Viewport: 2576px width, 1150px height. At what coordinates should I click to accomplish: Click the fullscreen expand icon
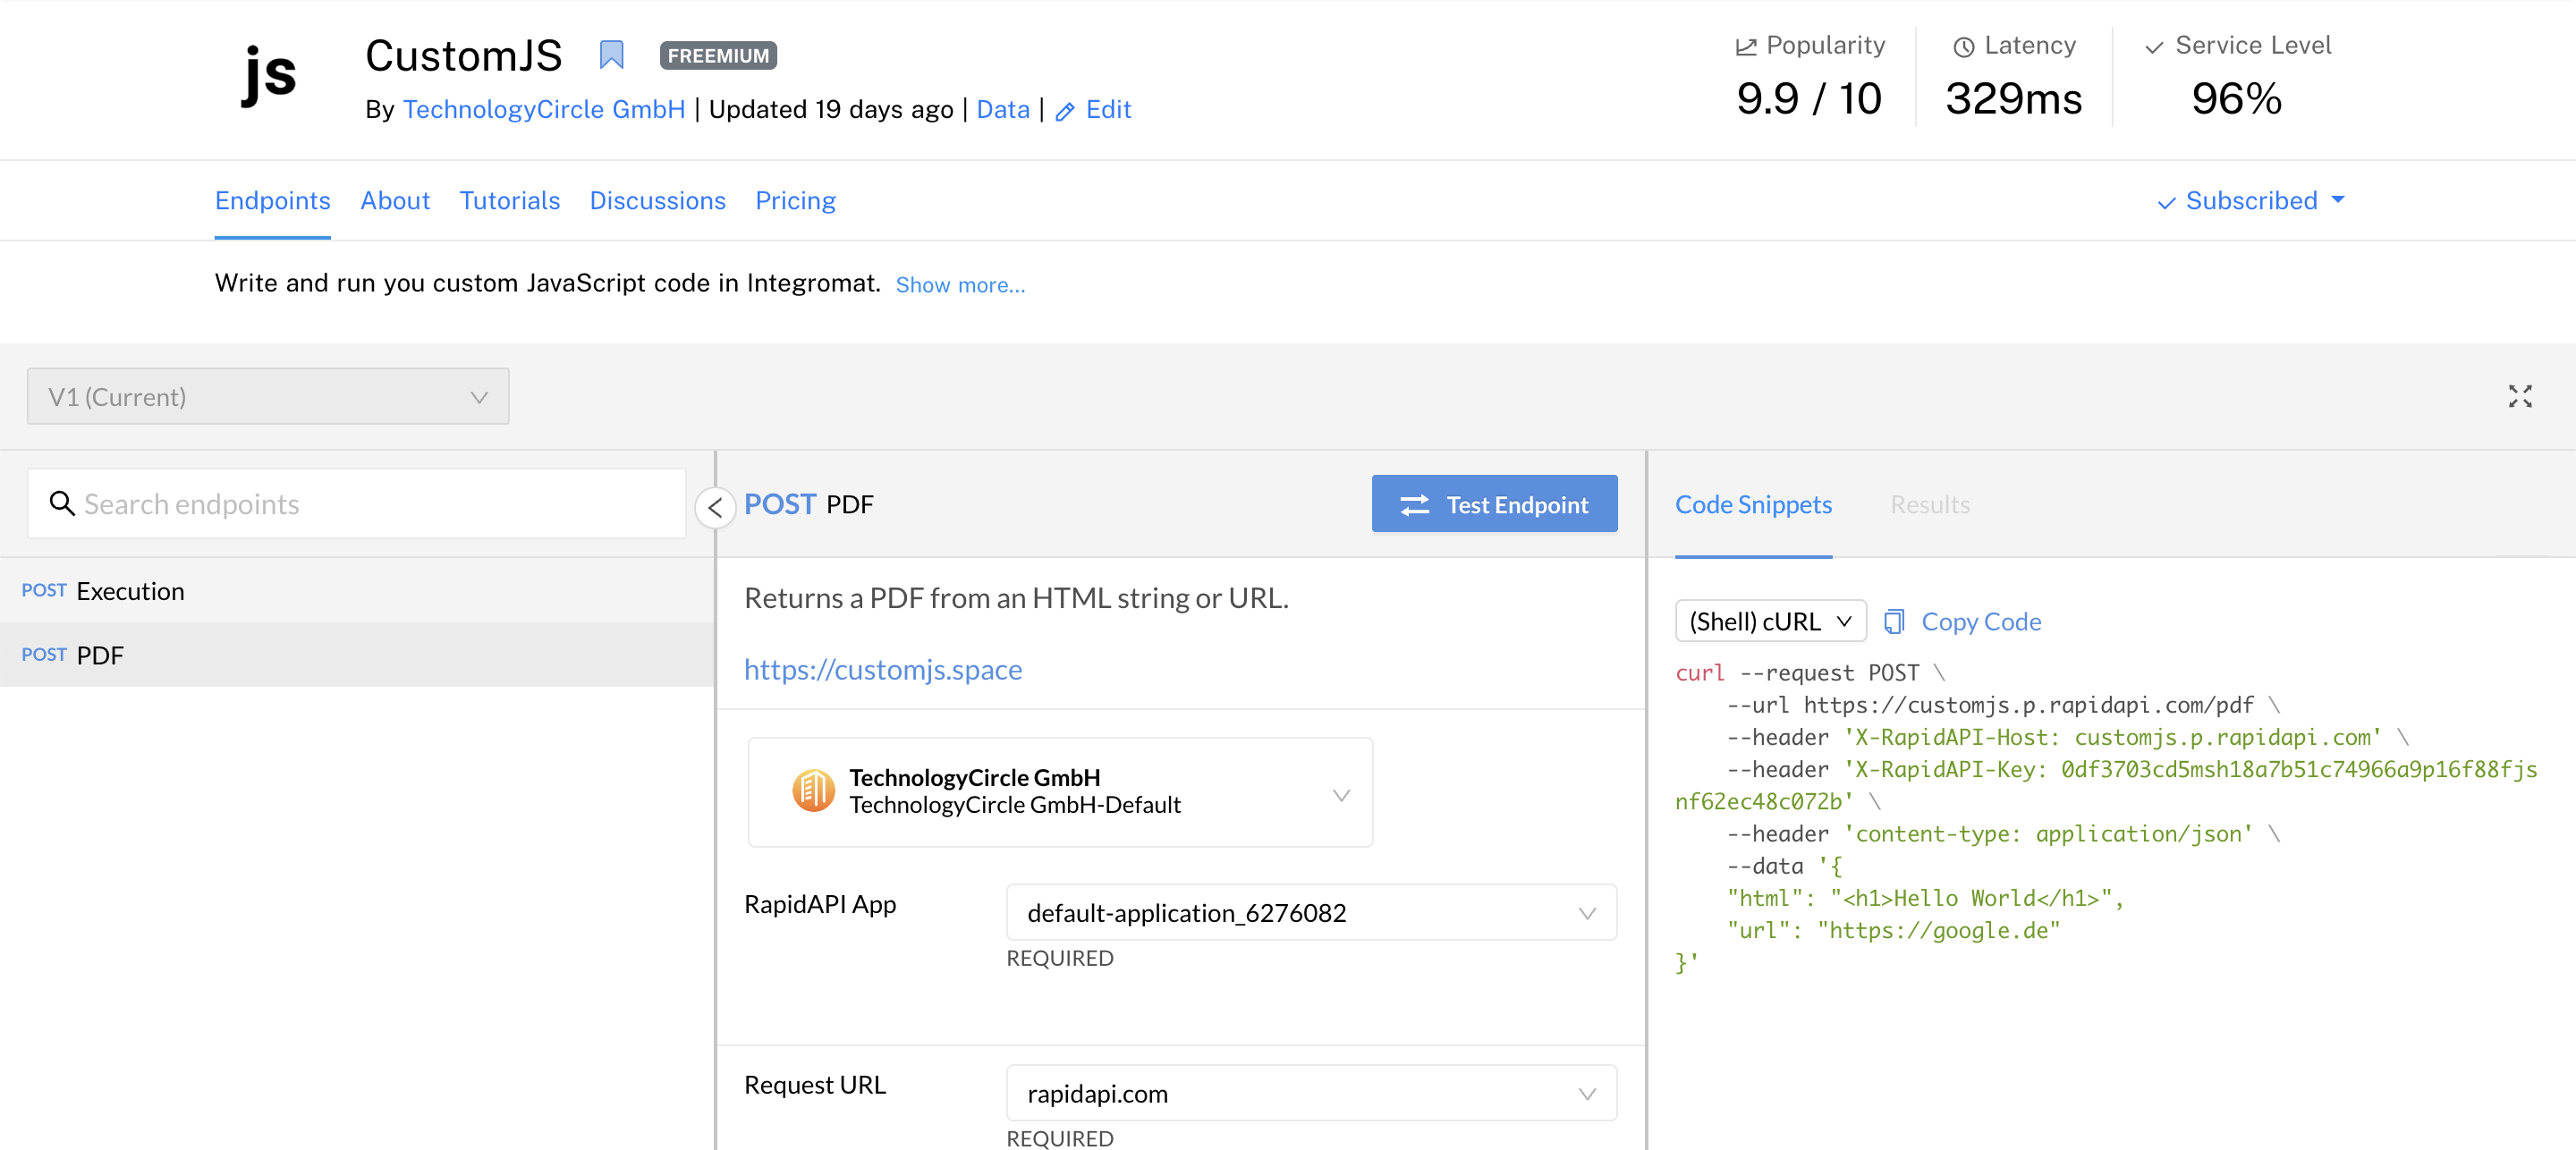[2519, 397]
